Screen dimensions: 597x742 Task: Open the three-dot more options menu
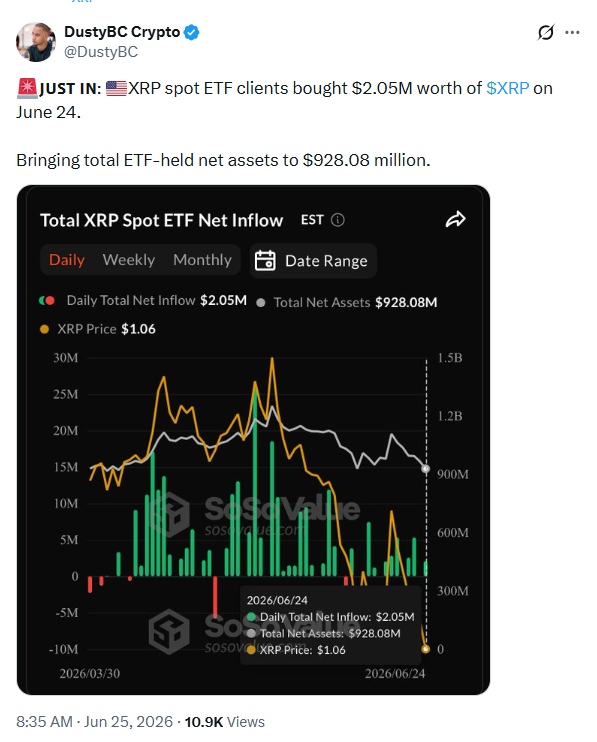click(x=572, y=32)
